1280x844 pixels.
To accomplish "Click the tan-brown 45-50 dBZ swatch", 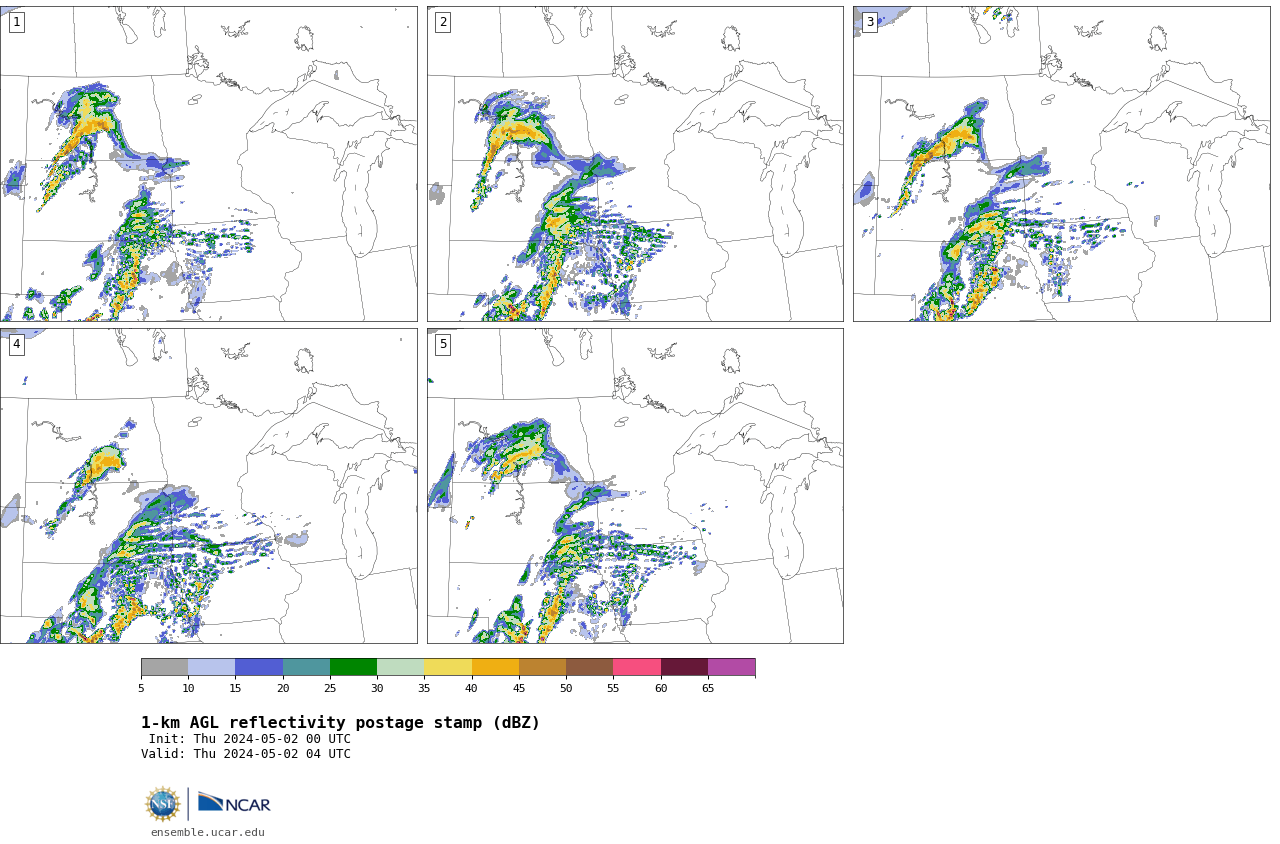I will (x=542, y=667).
